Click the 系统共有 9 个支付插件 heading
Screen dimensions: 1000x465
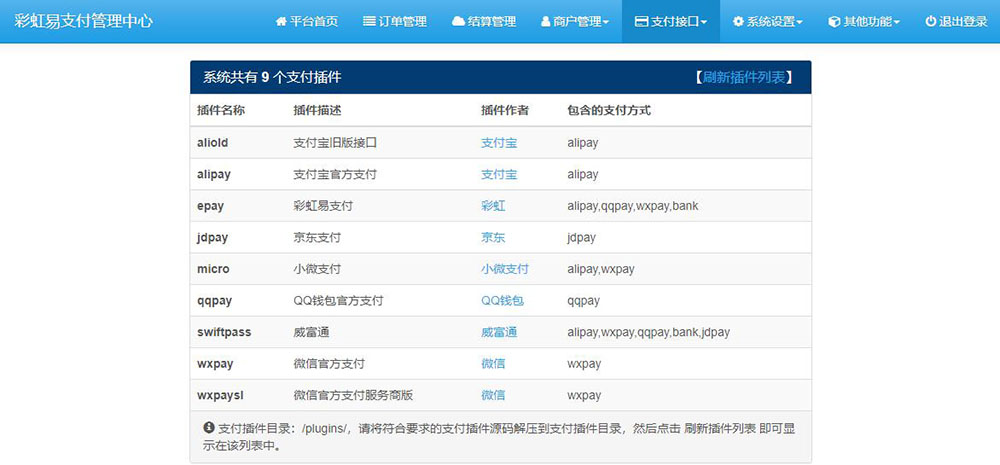[x=272, y=78]
